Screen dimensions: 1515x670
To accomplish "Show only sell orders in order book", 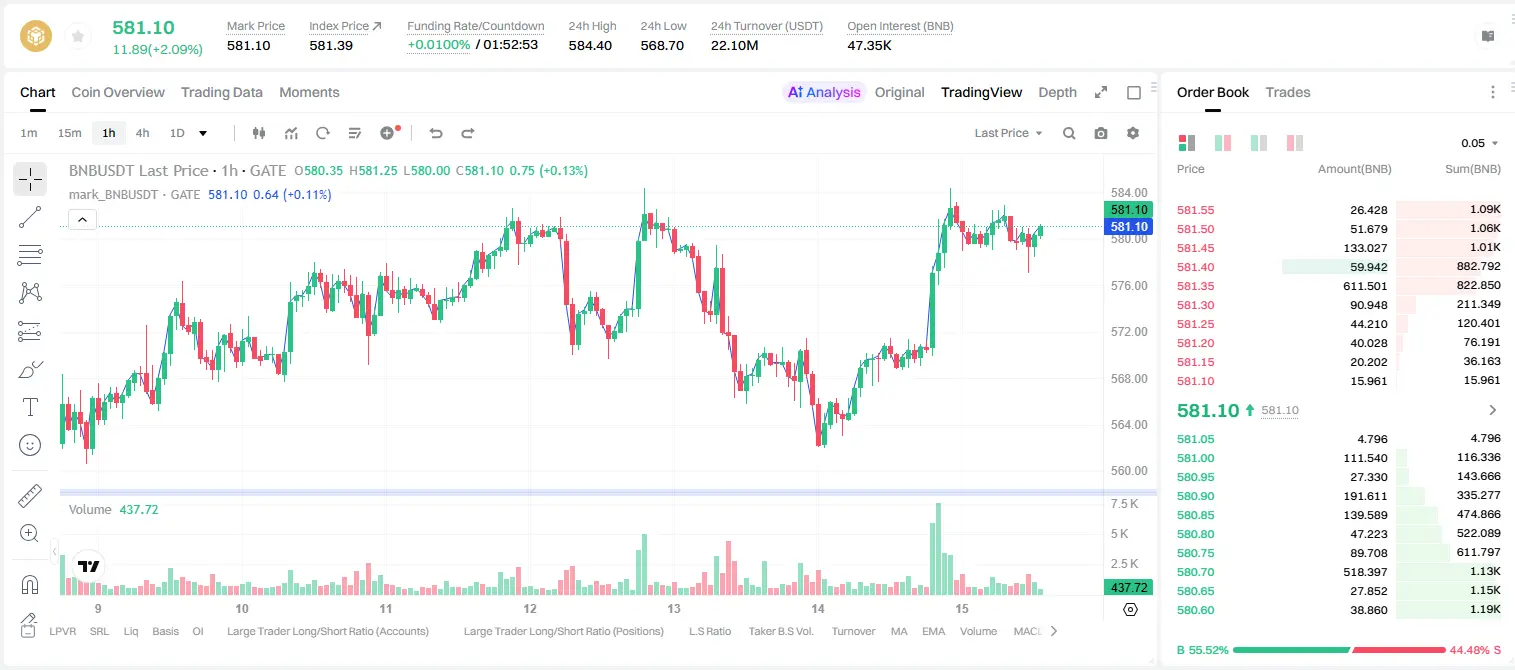I will 1295,143.
